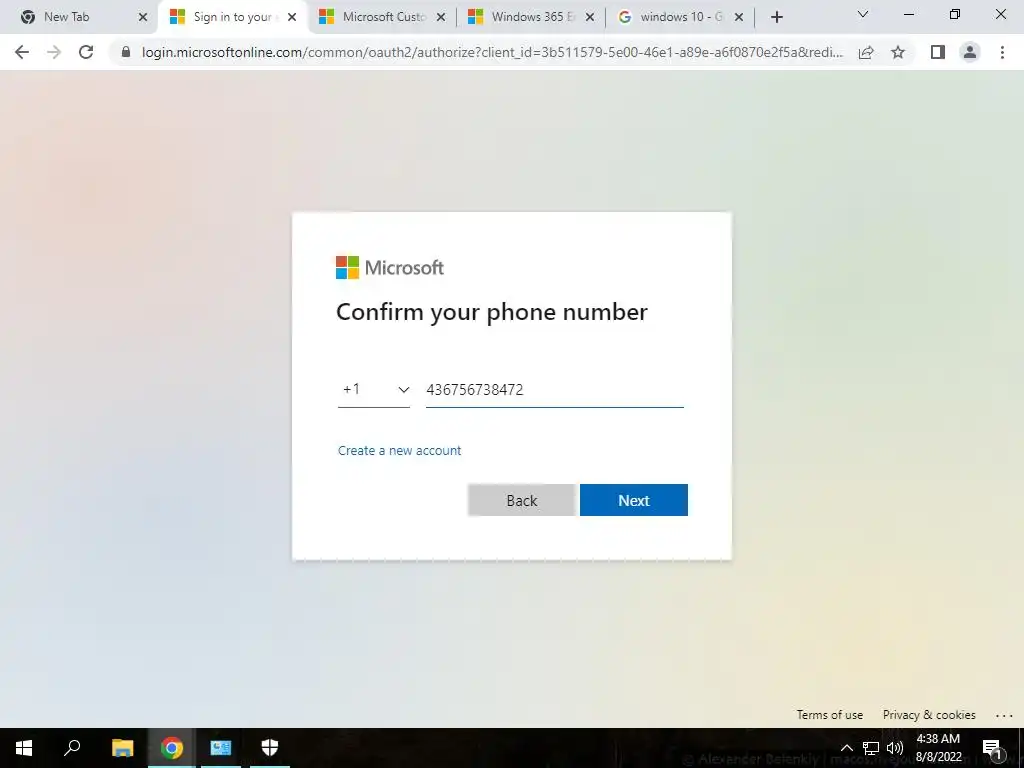Open the blue window app beside File Explorer

pos(221,748)
